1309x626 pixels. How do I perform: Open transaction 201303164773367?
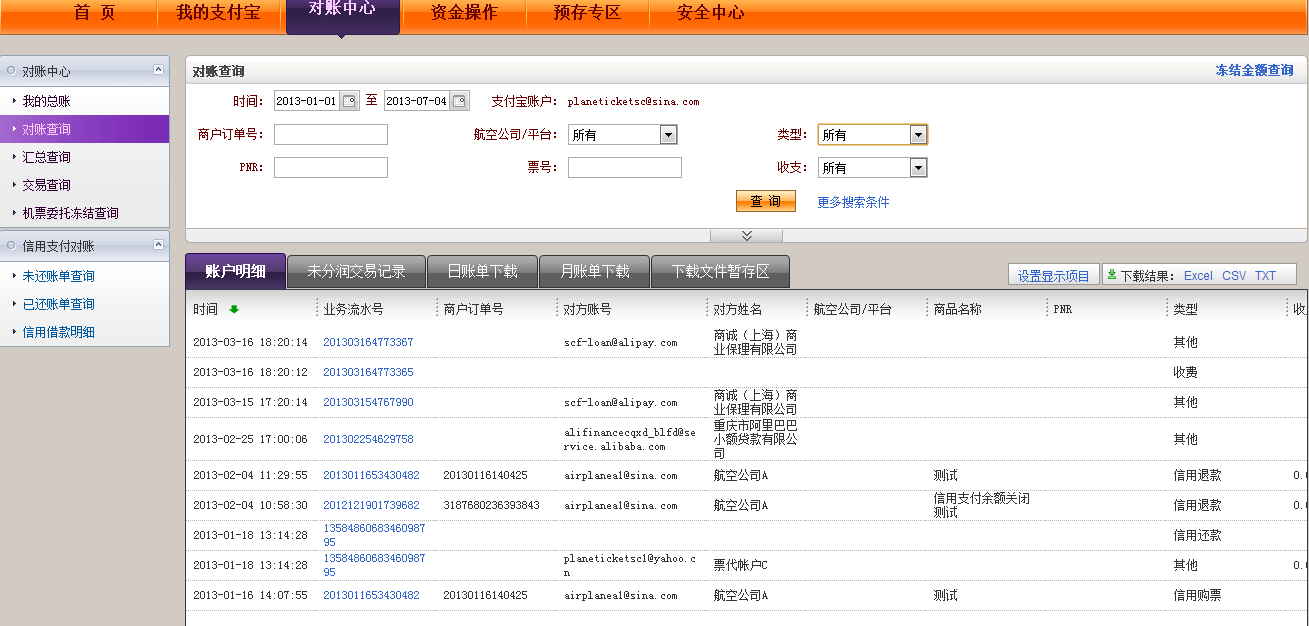coord(368,342)
